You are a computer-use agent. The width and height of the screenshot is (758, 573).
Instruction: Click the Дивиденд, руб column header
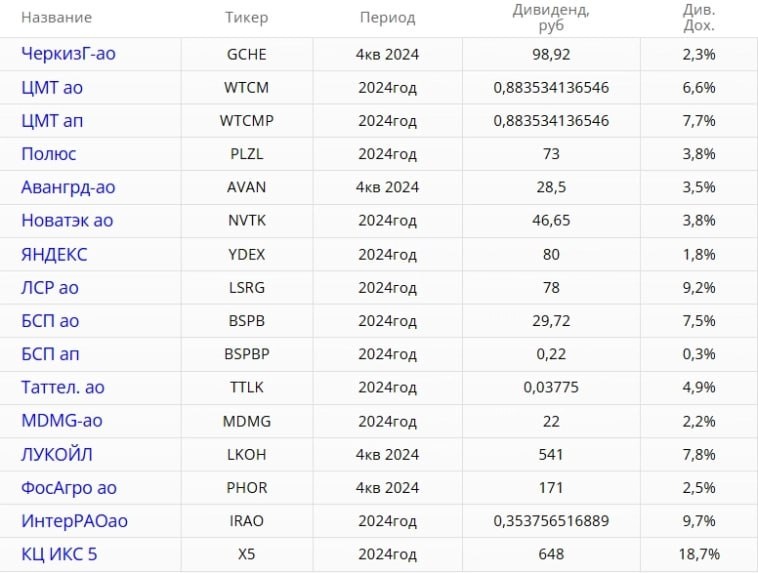click(550, 18)
